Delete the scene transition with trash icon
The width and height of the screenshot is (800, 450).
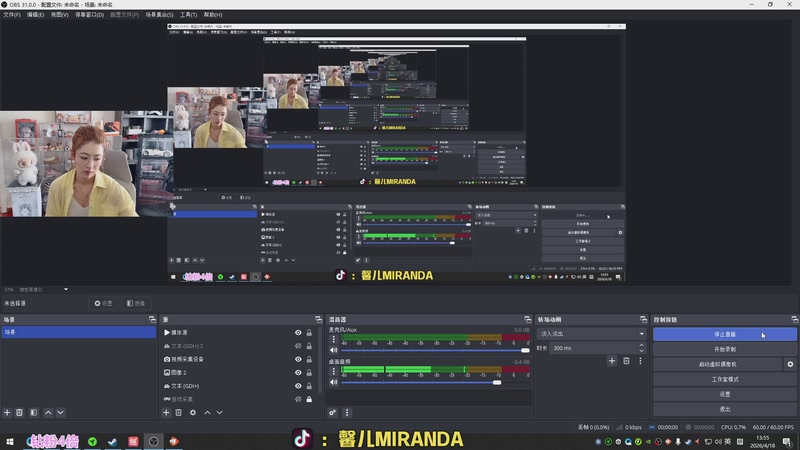click(x=626, y=361)
